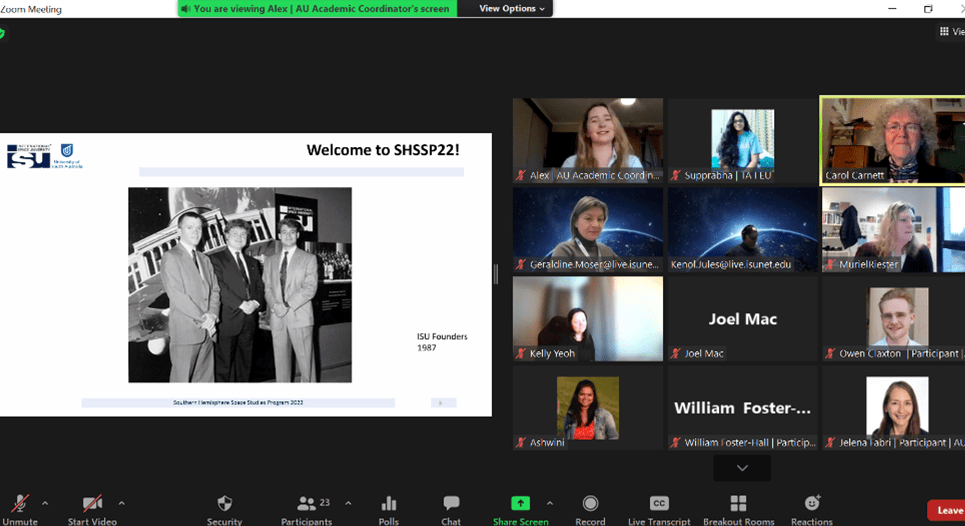This screenshot has height=526, width=965.
Task: Expand the audio options arrow next to Unmute
Action: (x=45, y=503)
